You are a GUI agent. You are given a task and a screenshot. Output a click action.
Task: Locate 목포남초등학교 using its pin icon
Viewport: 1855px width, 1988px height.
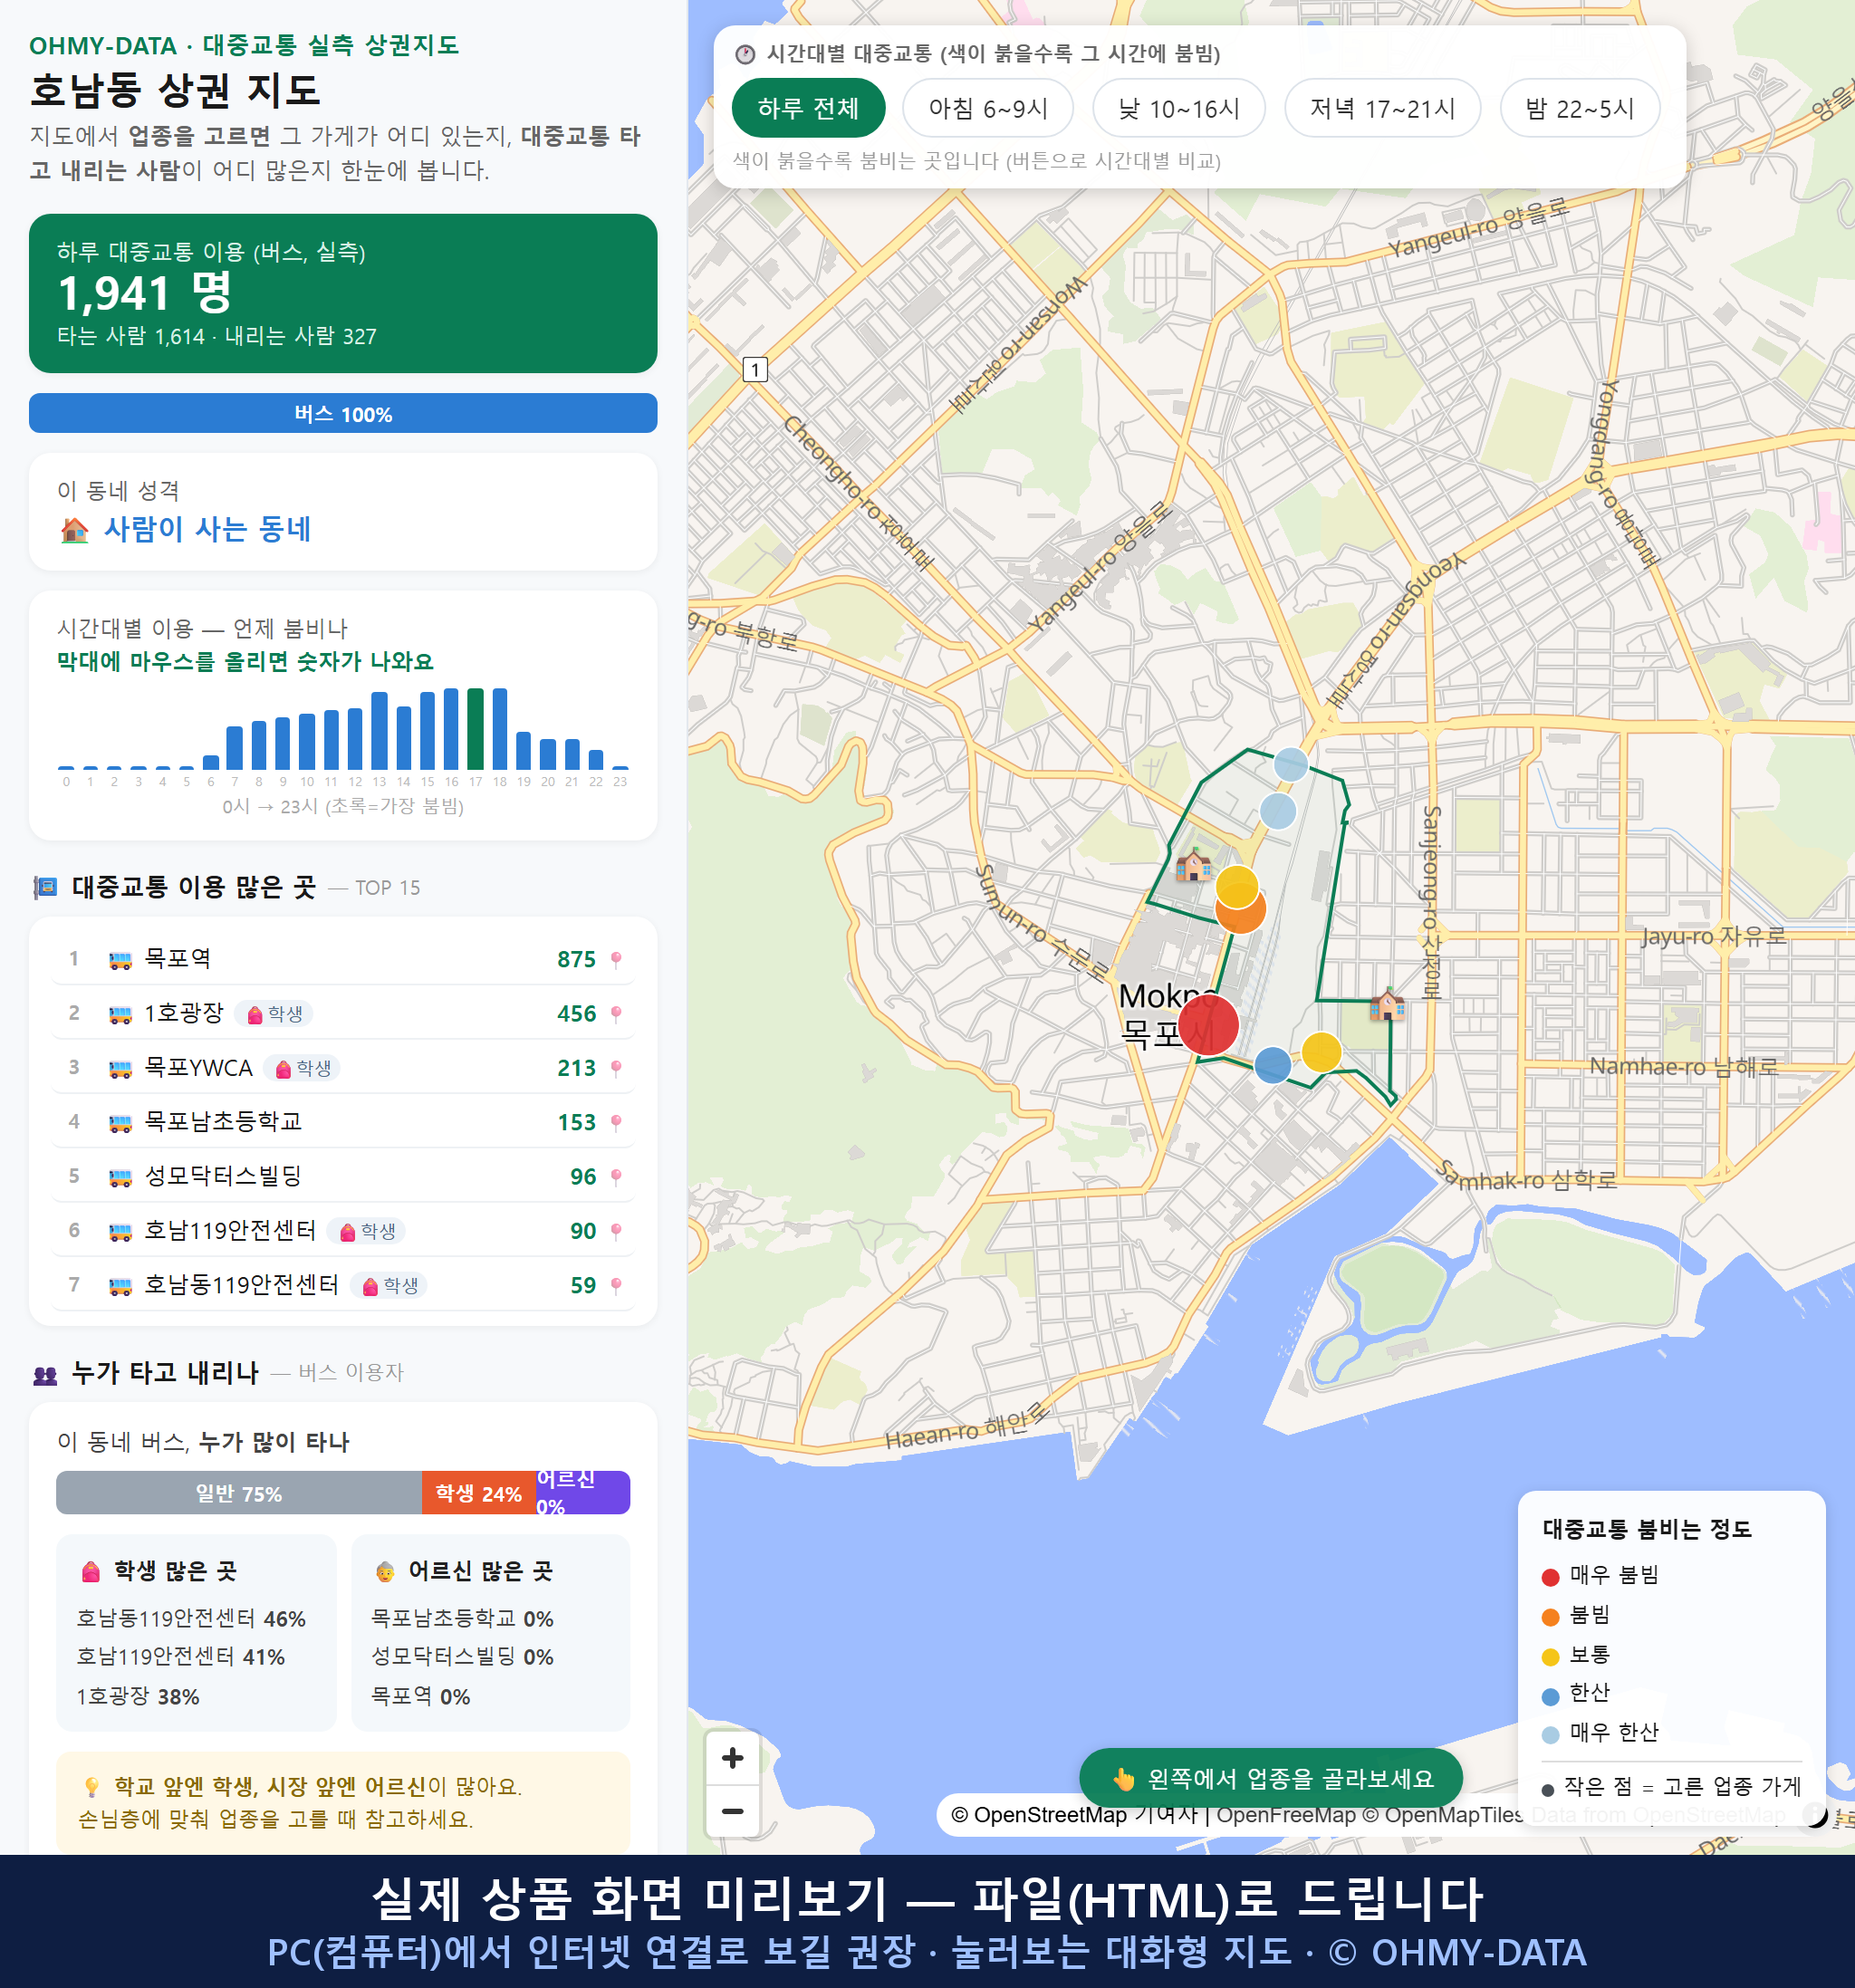point(616,1122)
